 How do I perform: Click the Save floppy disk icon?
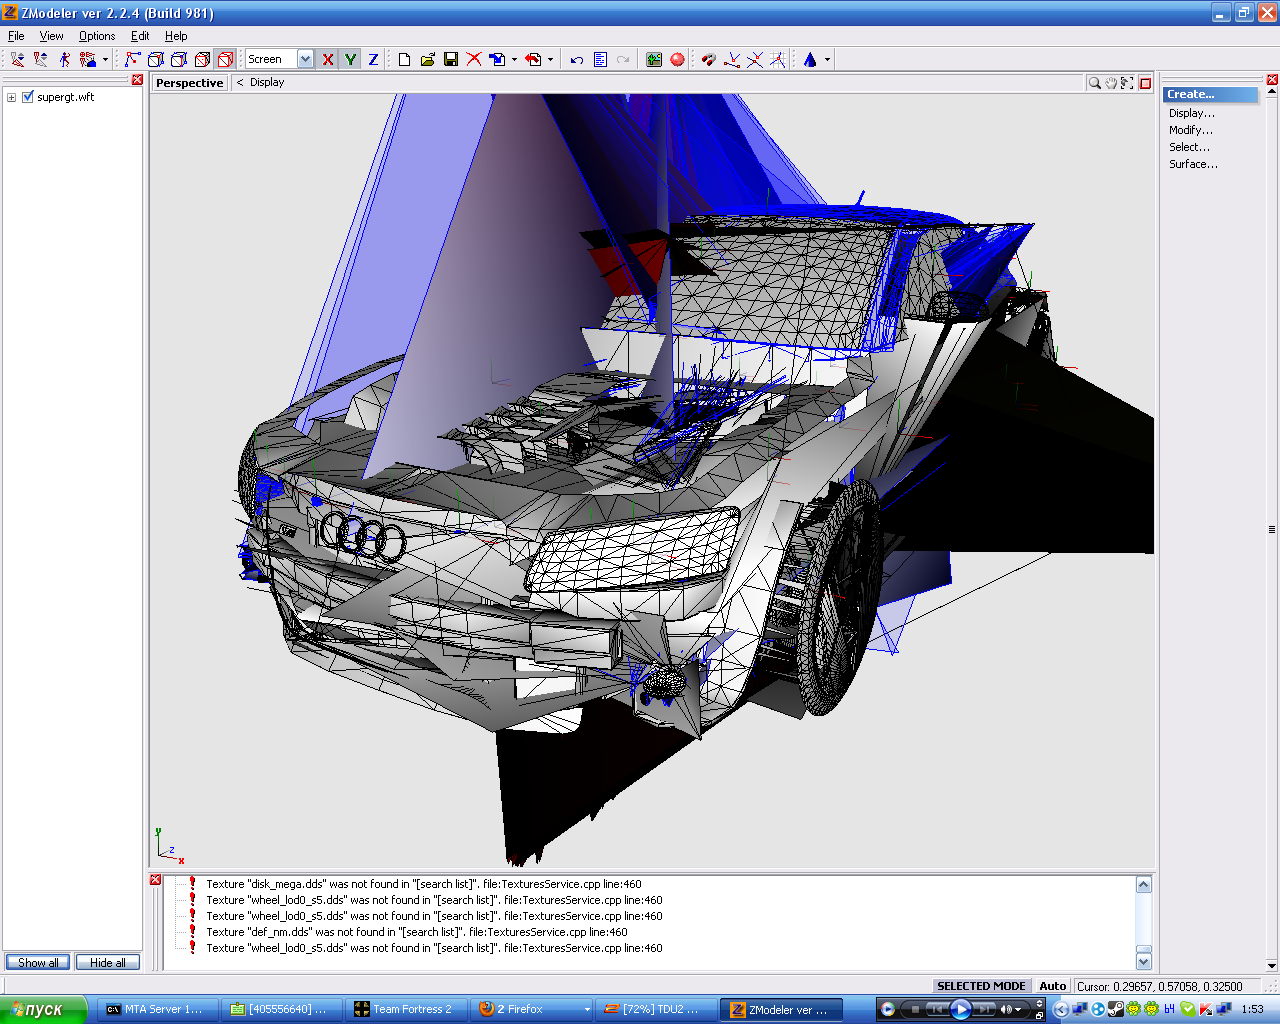[x=451, y=59]
